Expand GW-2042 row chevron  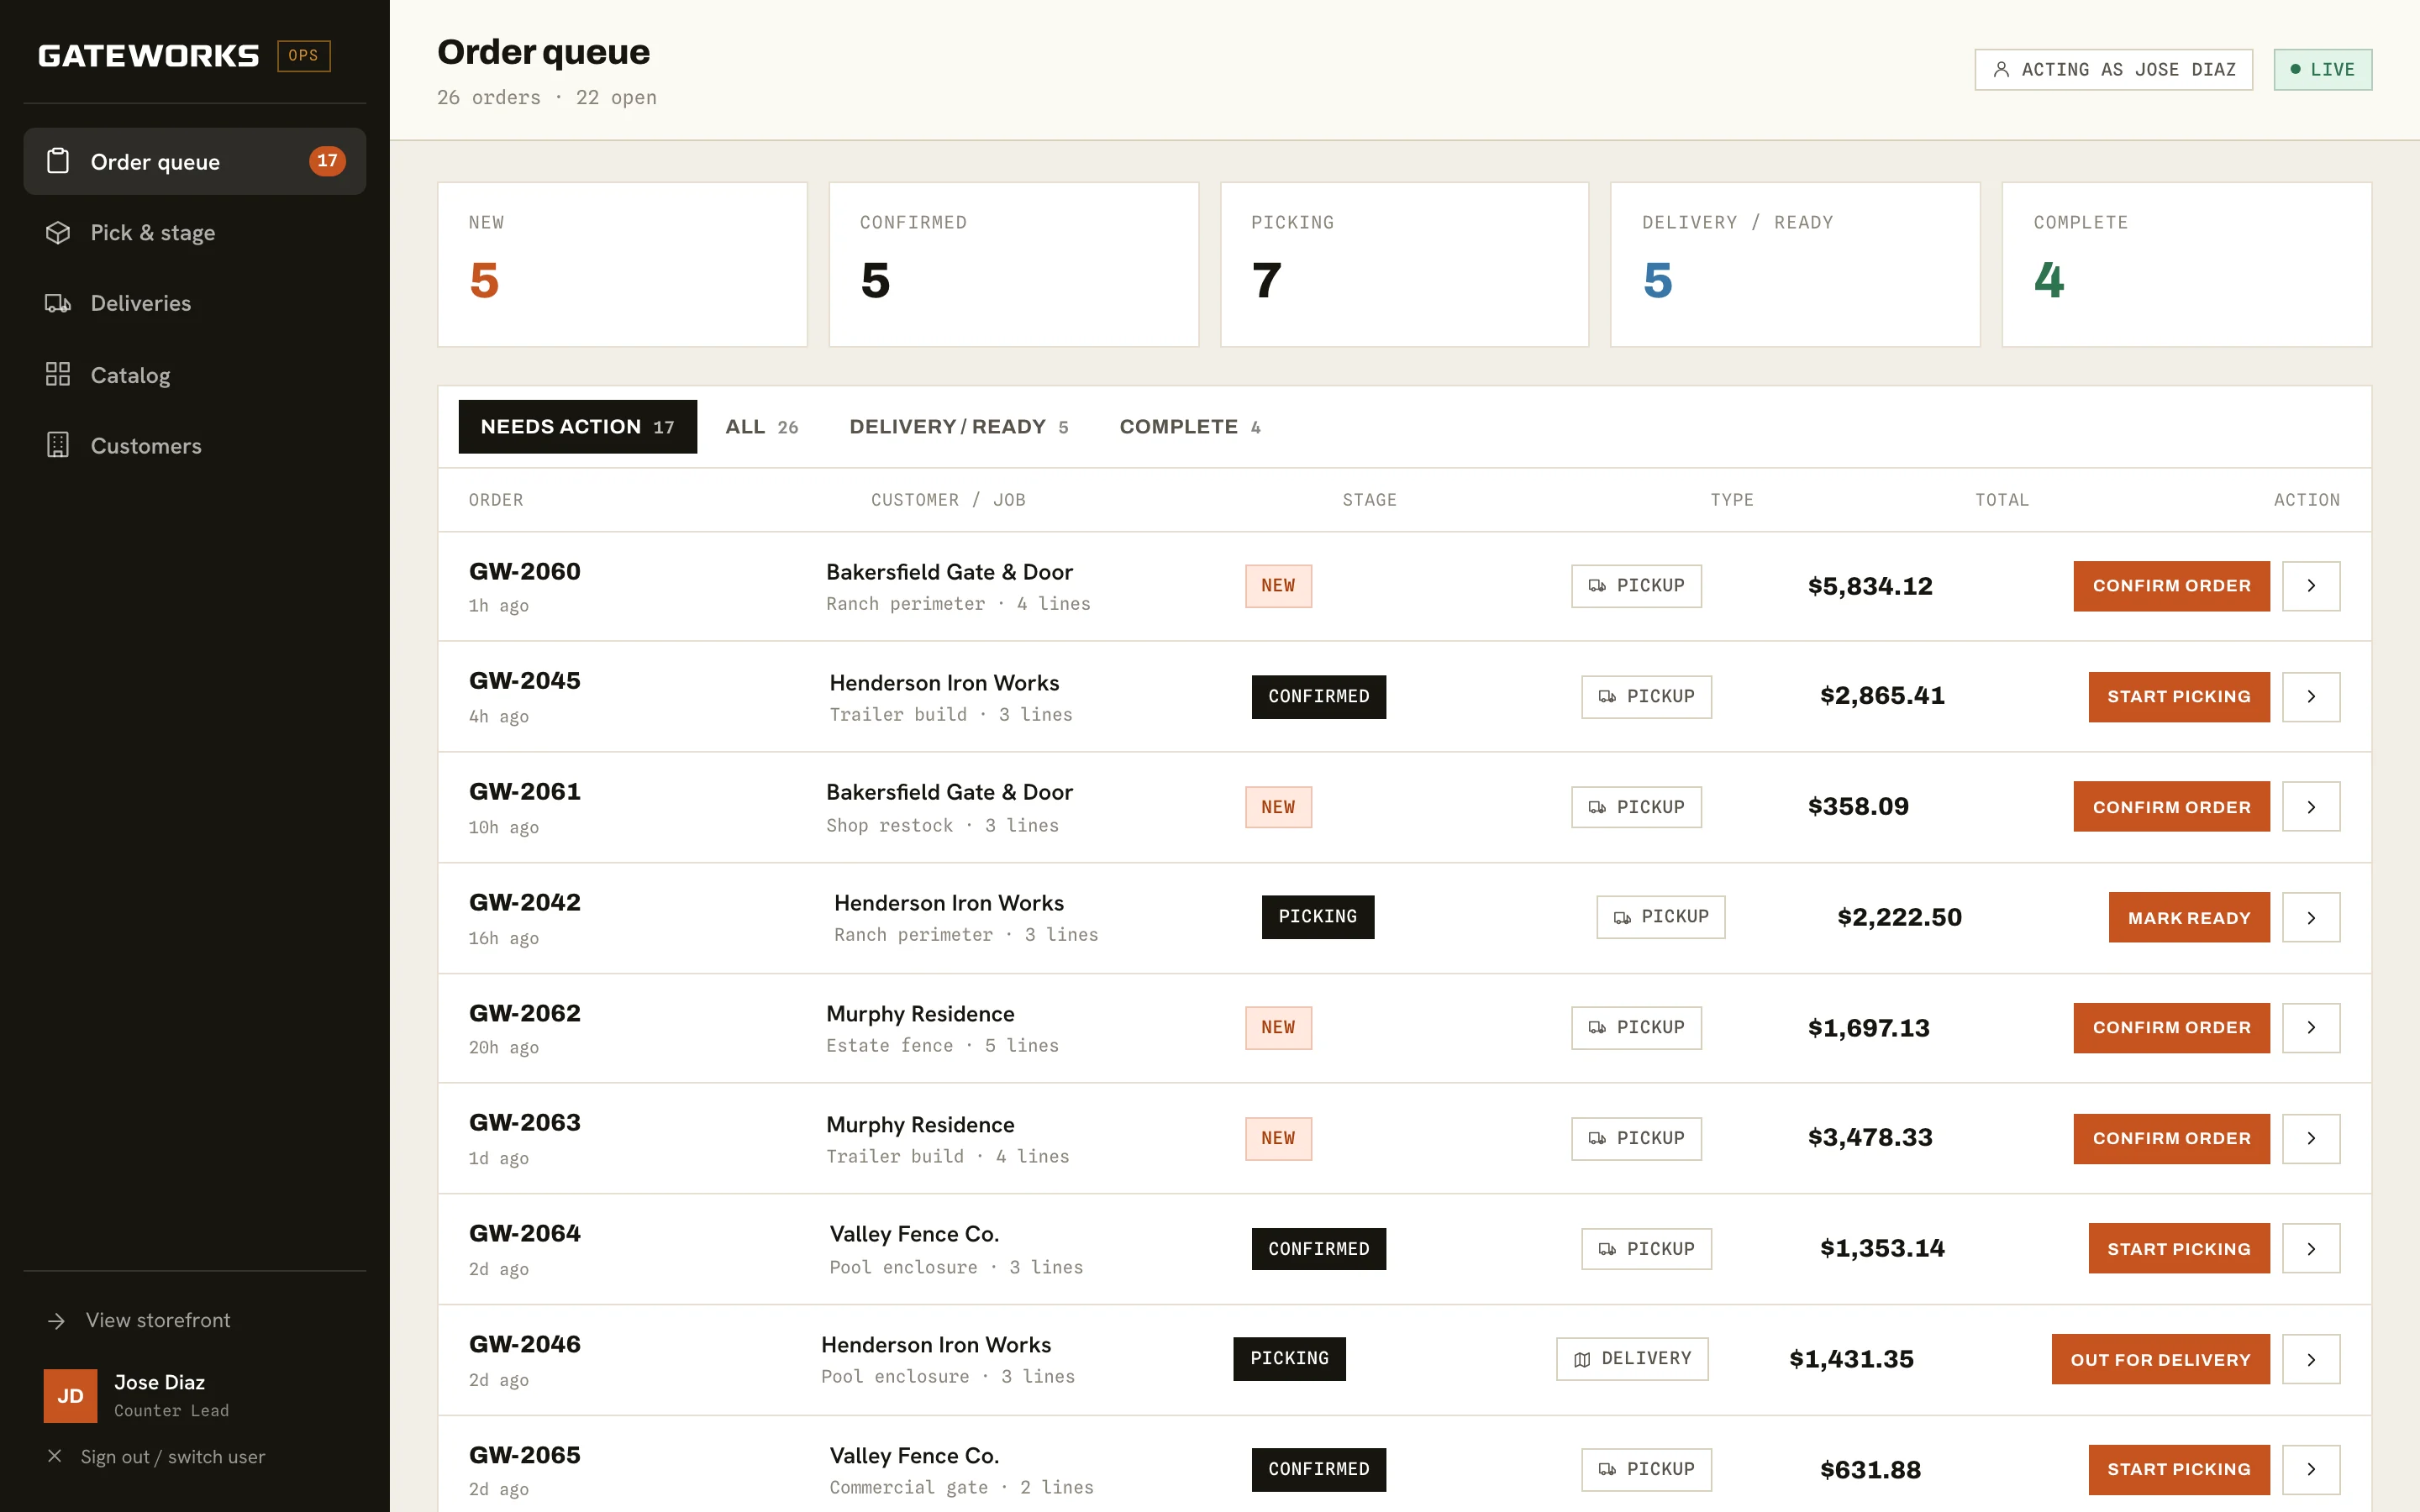(x=2311, y=918)
